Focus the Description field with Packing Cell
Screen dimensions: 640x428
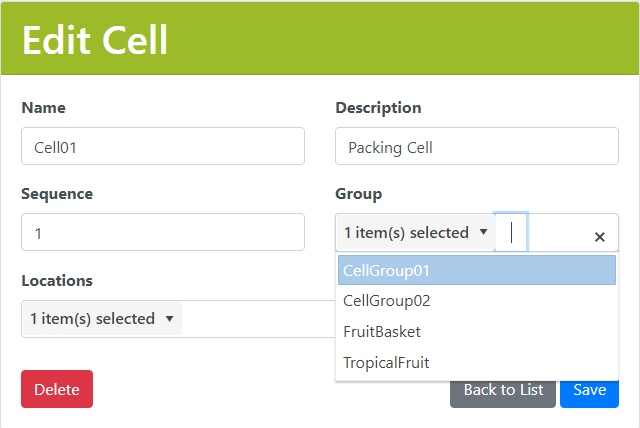point(476,146)
